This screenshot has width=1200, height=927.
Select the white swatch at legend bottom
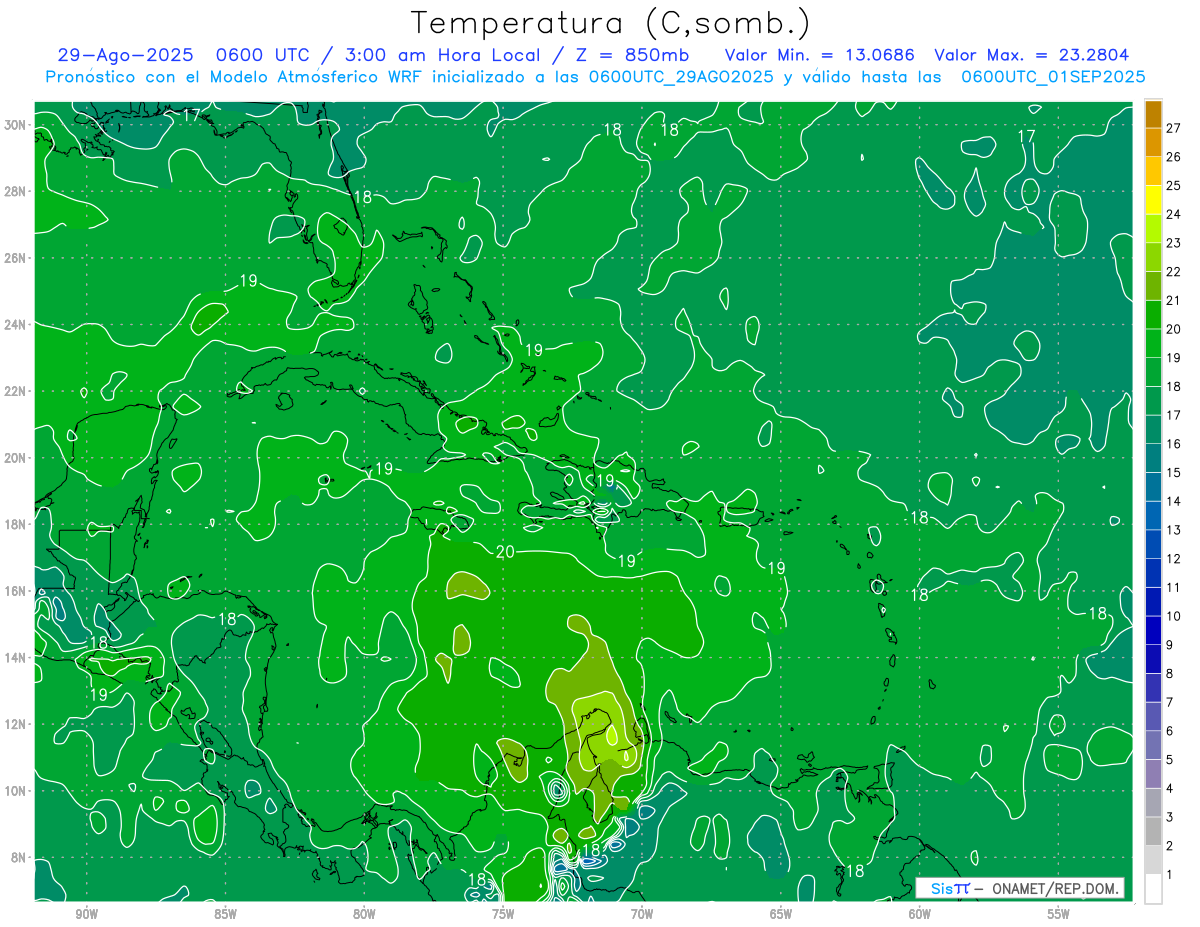[1153, 888]
